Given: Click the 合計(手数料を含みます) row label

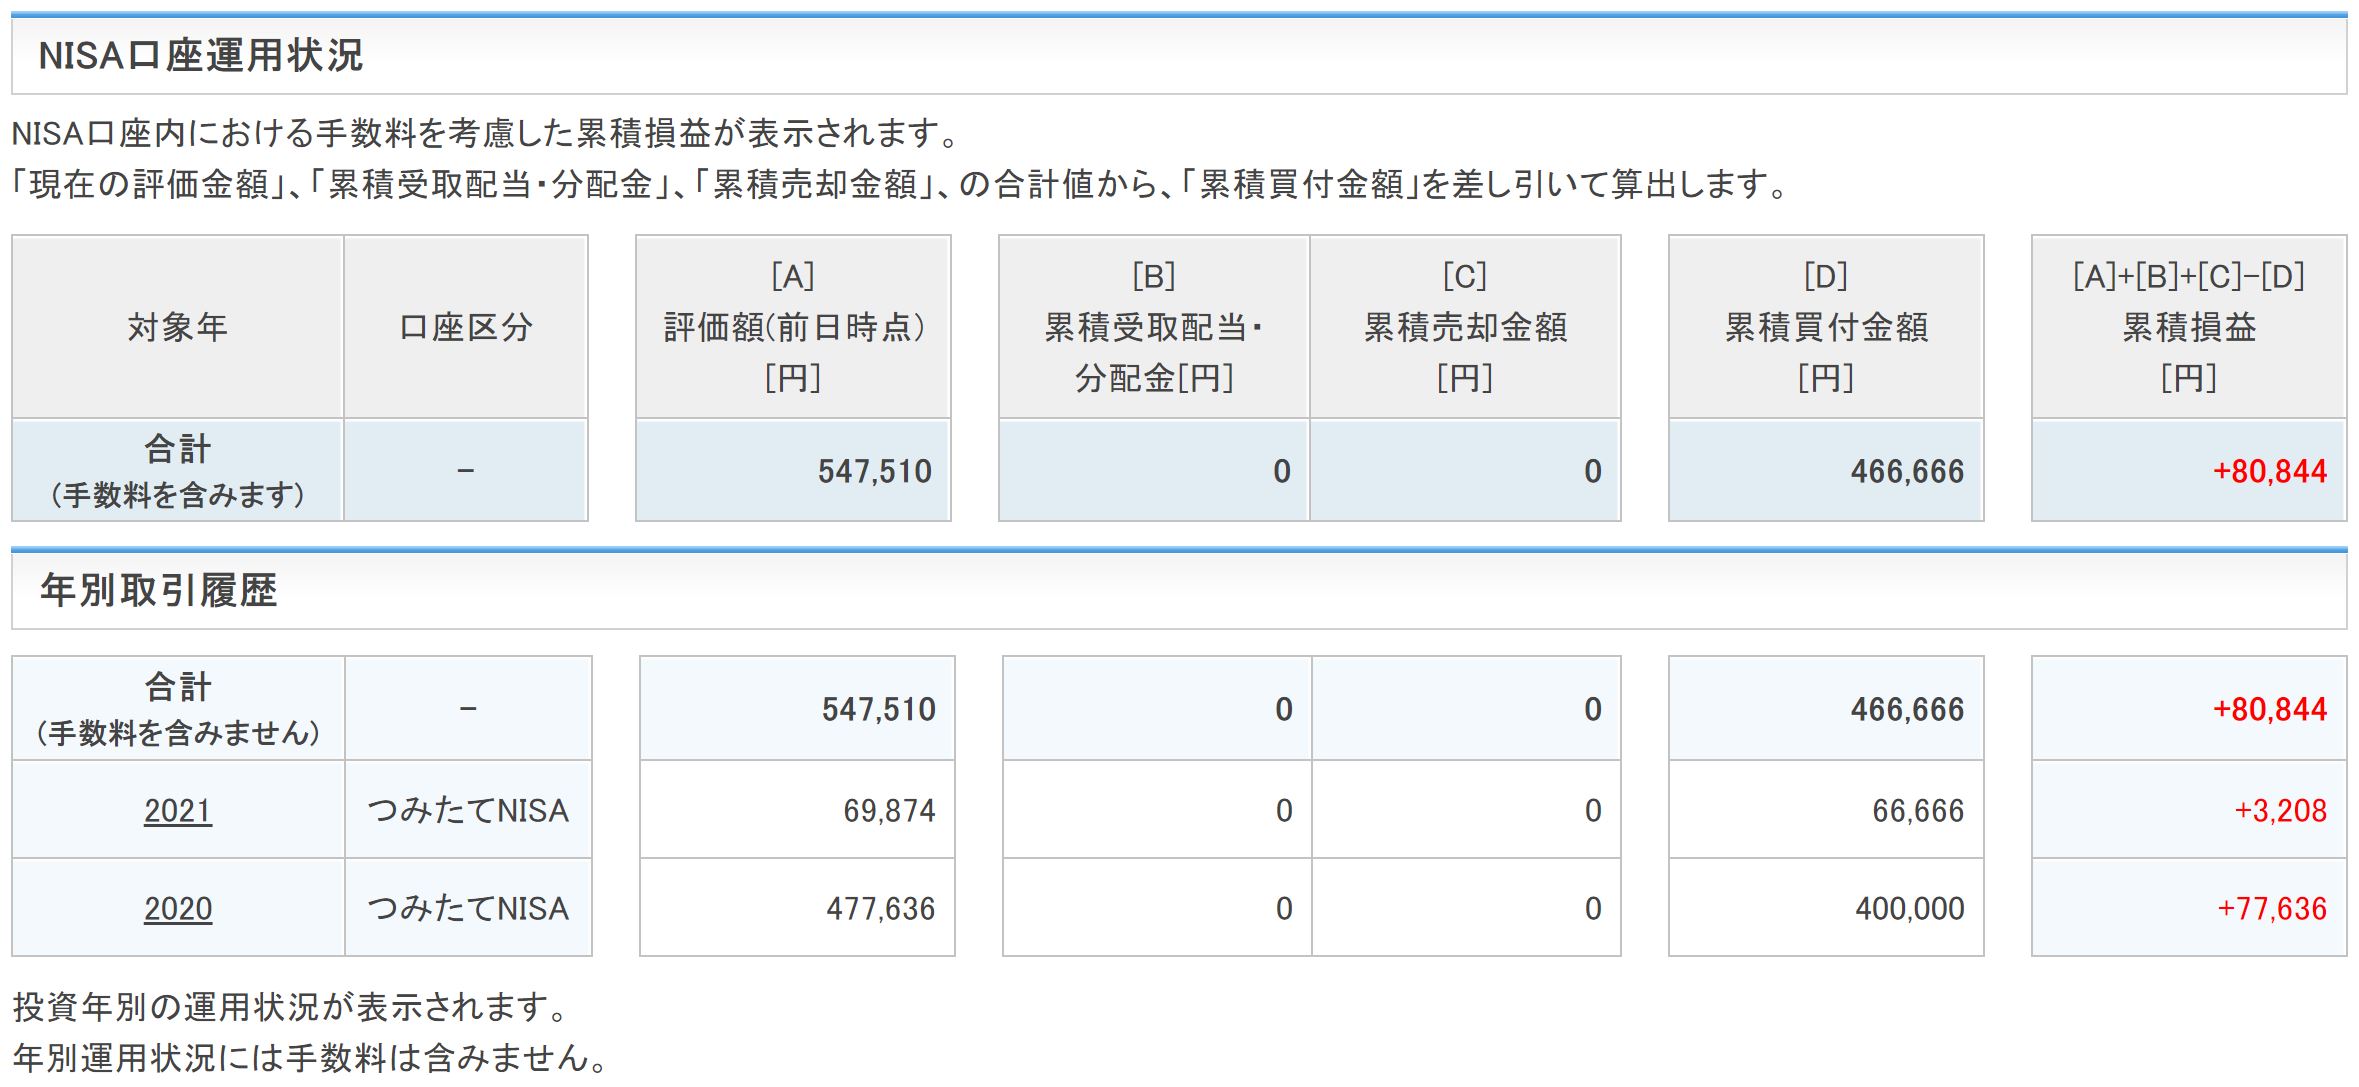Looking at the screenshot, I should click(177, 471).
